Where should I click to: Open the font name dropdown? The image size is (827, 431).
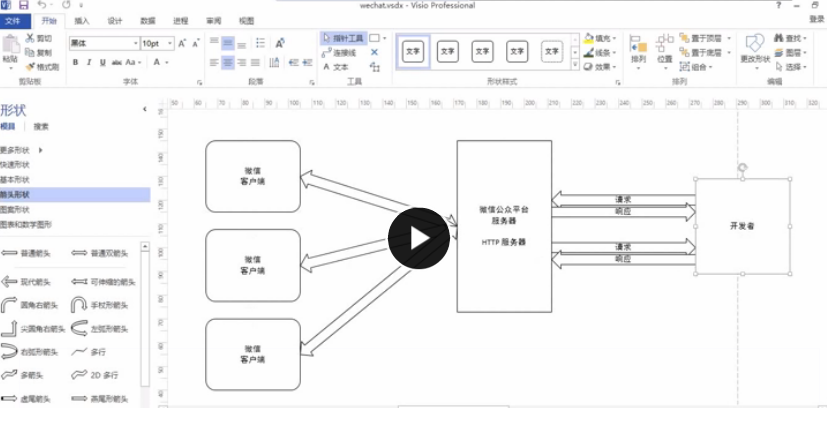pyautogui.click(x=136, y=43)
